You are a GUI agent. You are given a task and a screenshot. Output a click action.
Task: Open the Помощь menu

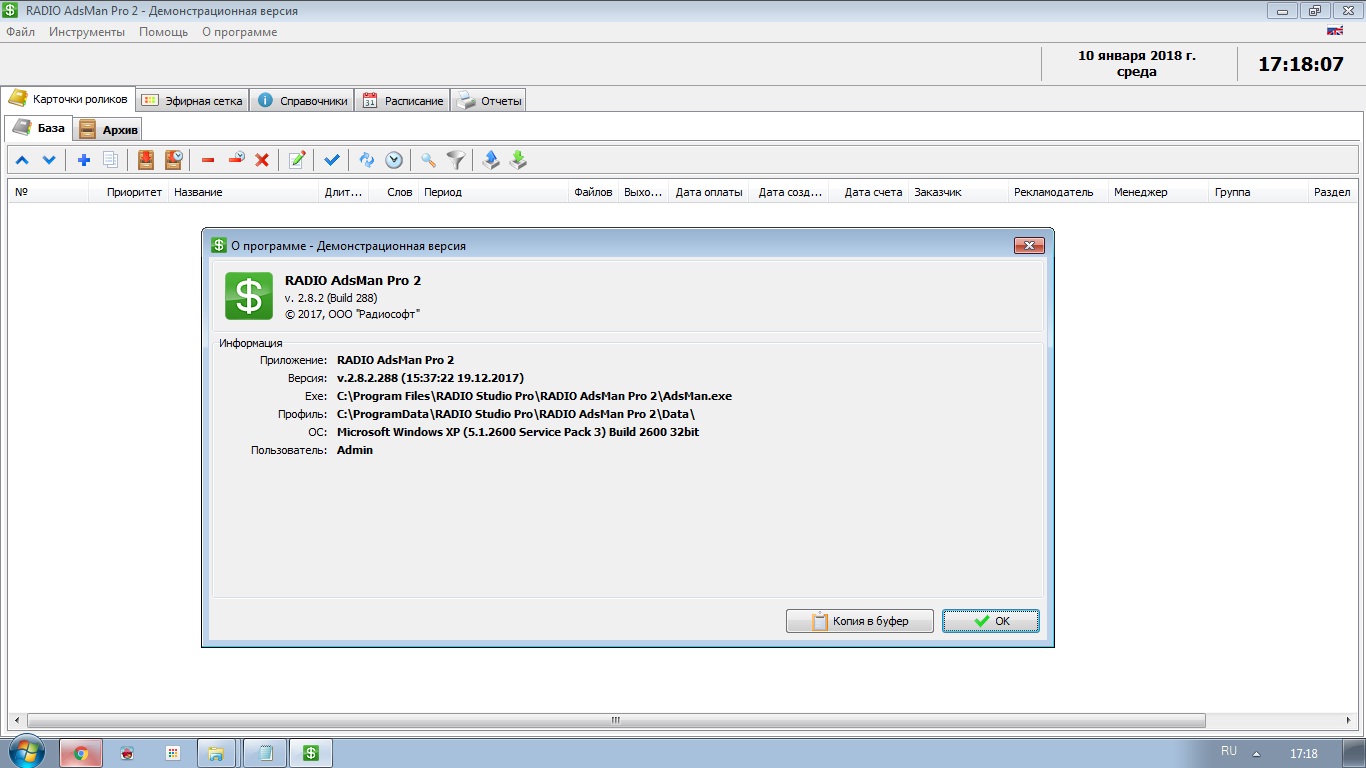[x=163, y=32]
